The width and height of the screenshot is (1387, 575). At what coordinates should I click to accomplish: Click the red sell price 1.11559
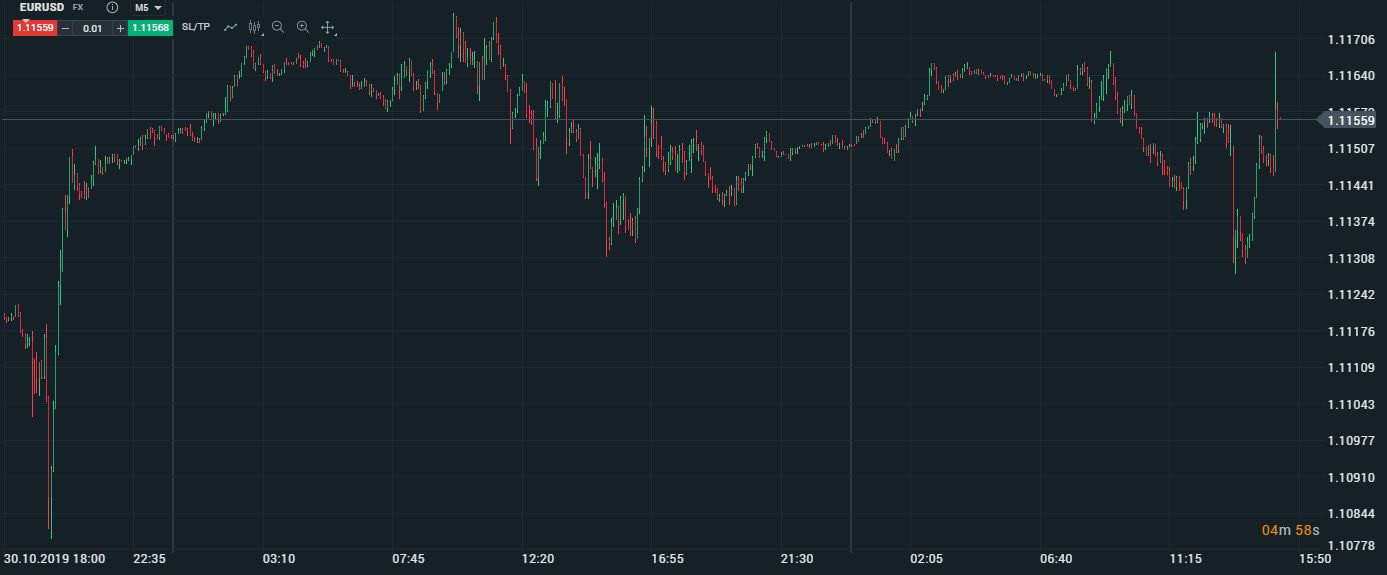coord(34,28)
